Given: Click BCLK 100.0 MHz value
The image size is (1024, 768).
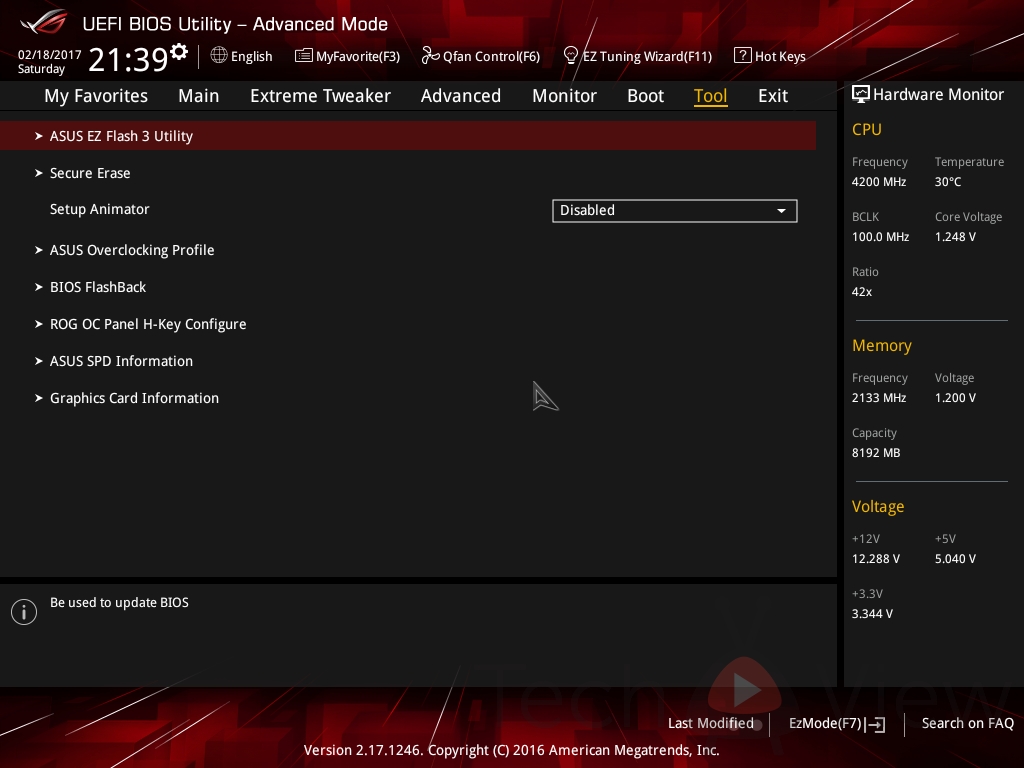Looking at the screenshot, I should pos(880,237).
